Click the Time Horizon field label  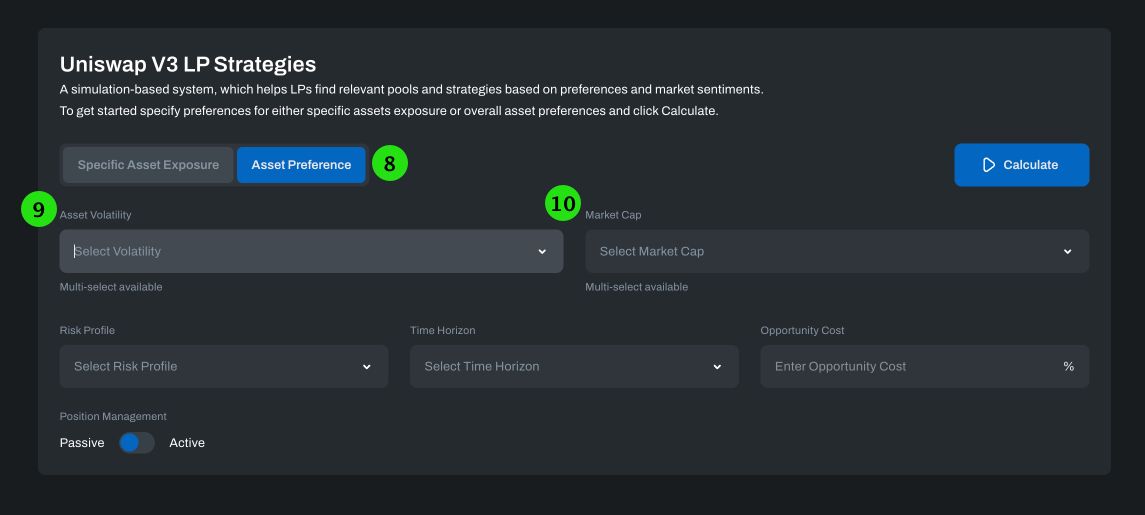click(443, 330)
